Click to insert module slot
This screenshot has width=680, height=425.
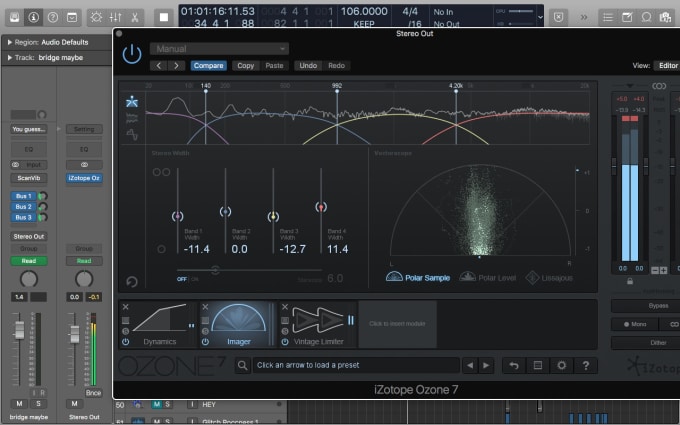coord(397,324)
